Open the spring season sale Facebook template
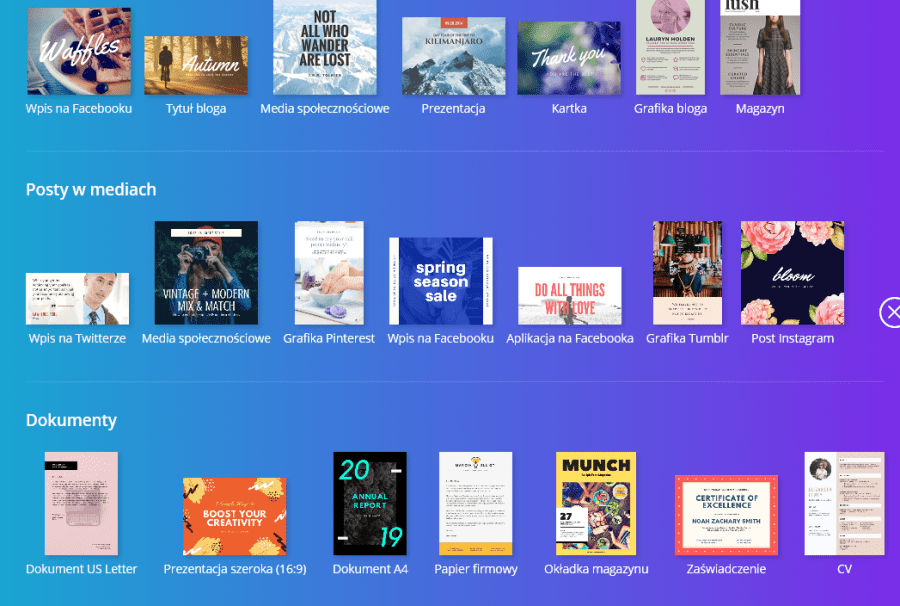The height and width of the screenshot is (606, 900). [x=440, y=281]
